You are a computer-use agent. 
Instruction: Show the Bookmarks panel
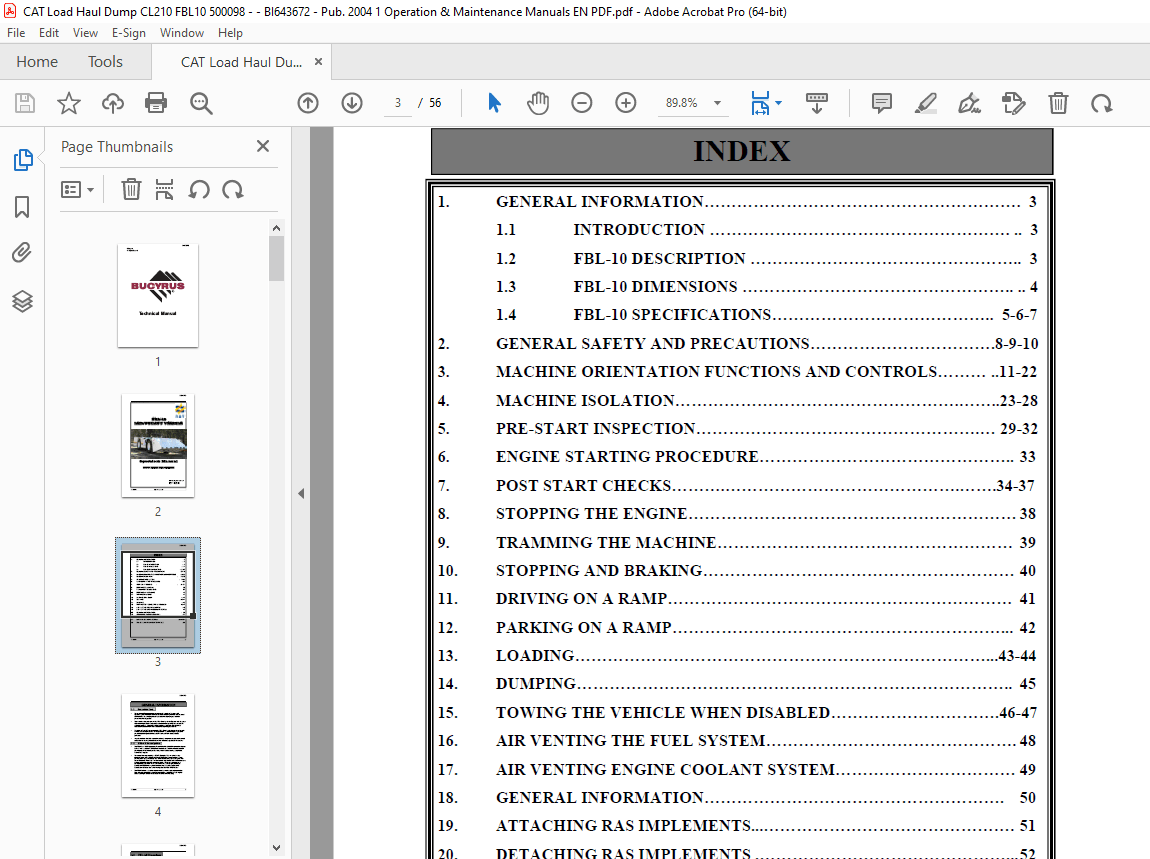click(x=22, y=207)
